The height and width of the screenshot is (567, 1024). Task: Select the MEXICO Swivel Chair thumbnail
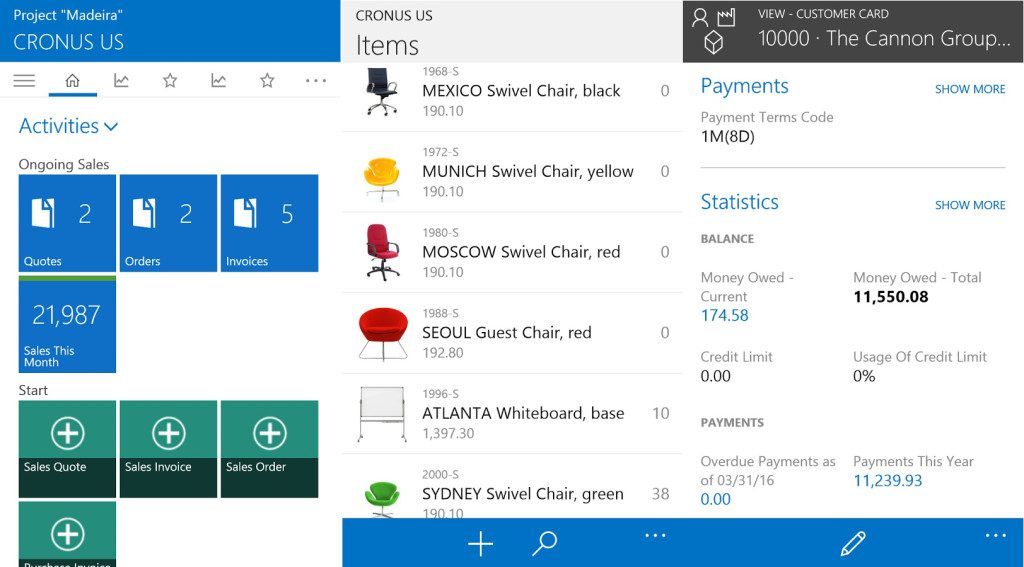382,91
